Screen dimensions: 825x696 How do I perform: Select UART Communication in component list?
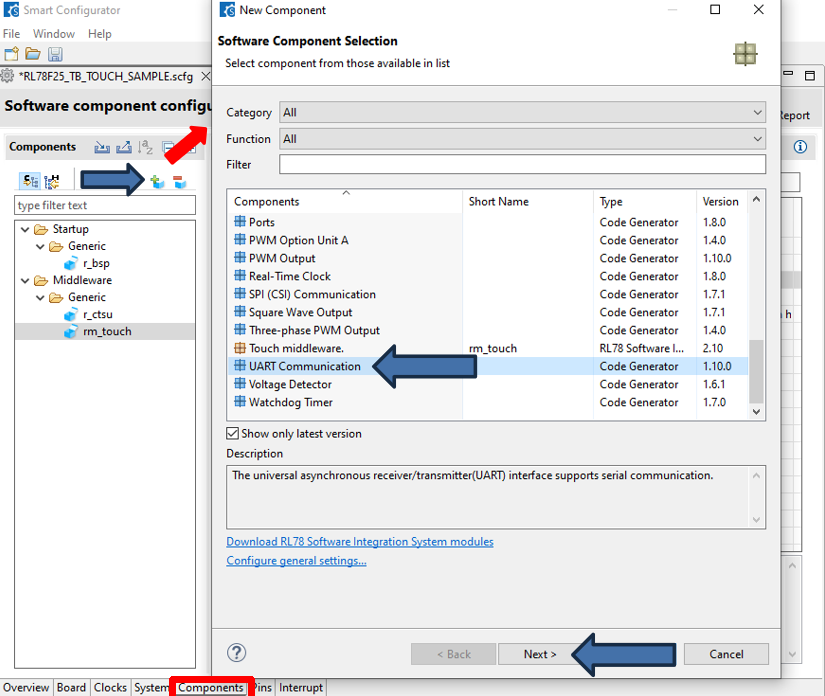[304, 366]
